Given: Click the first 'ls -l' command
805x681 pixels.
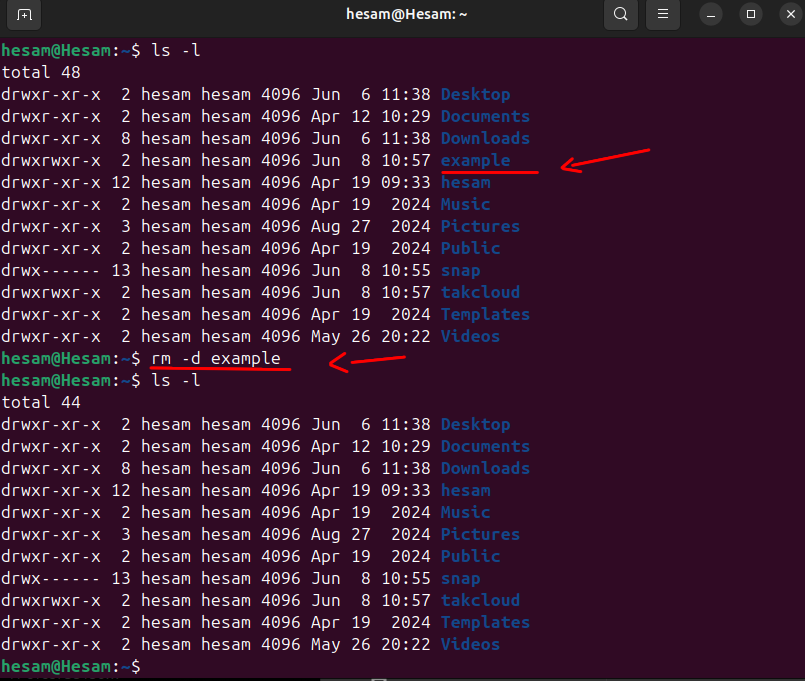Looking at the screenshot, I should click(176, 50).
